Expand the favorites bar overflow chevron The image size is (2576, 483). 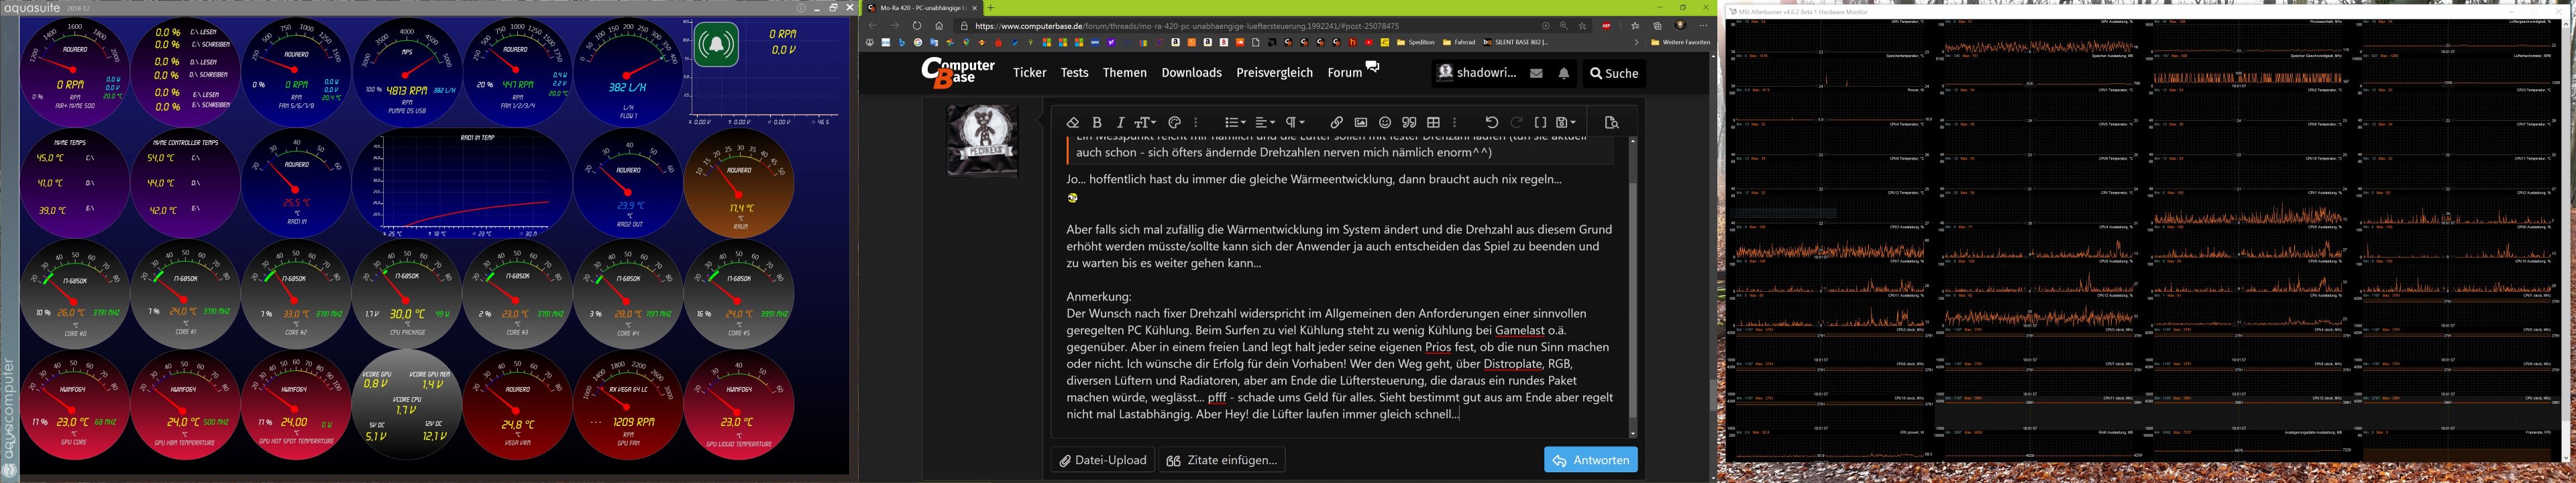pos(1636,42)
